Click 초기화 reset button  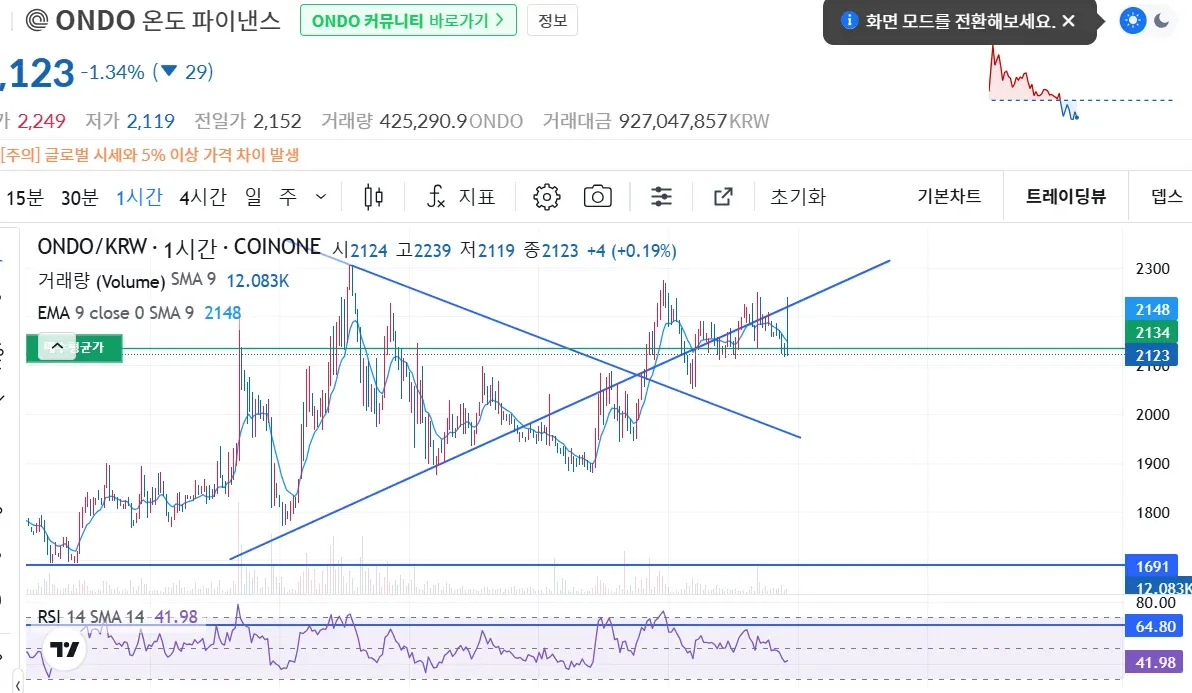[797, 197]
